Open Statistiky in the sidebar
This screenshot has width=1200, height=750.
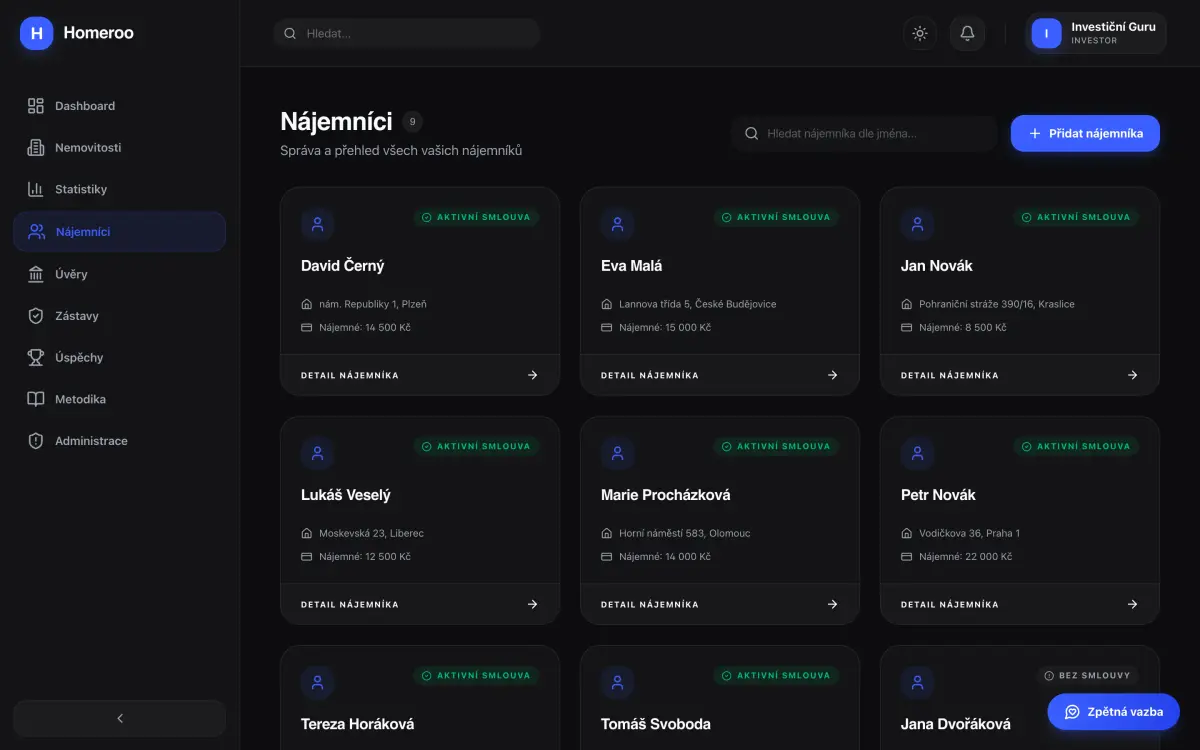coord(120,190)
